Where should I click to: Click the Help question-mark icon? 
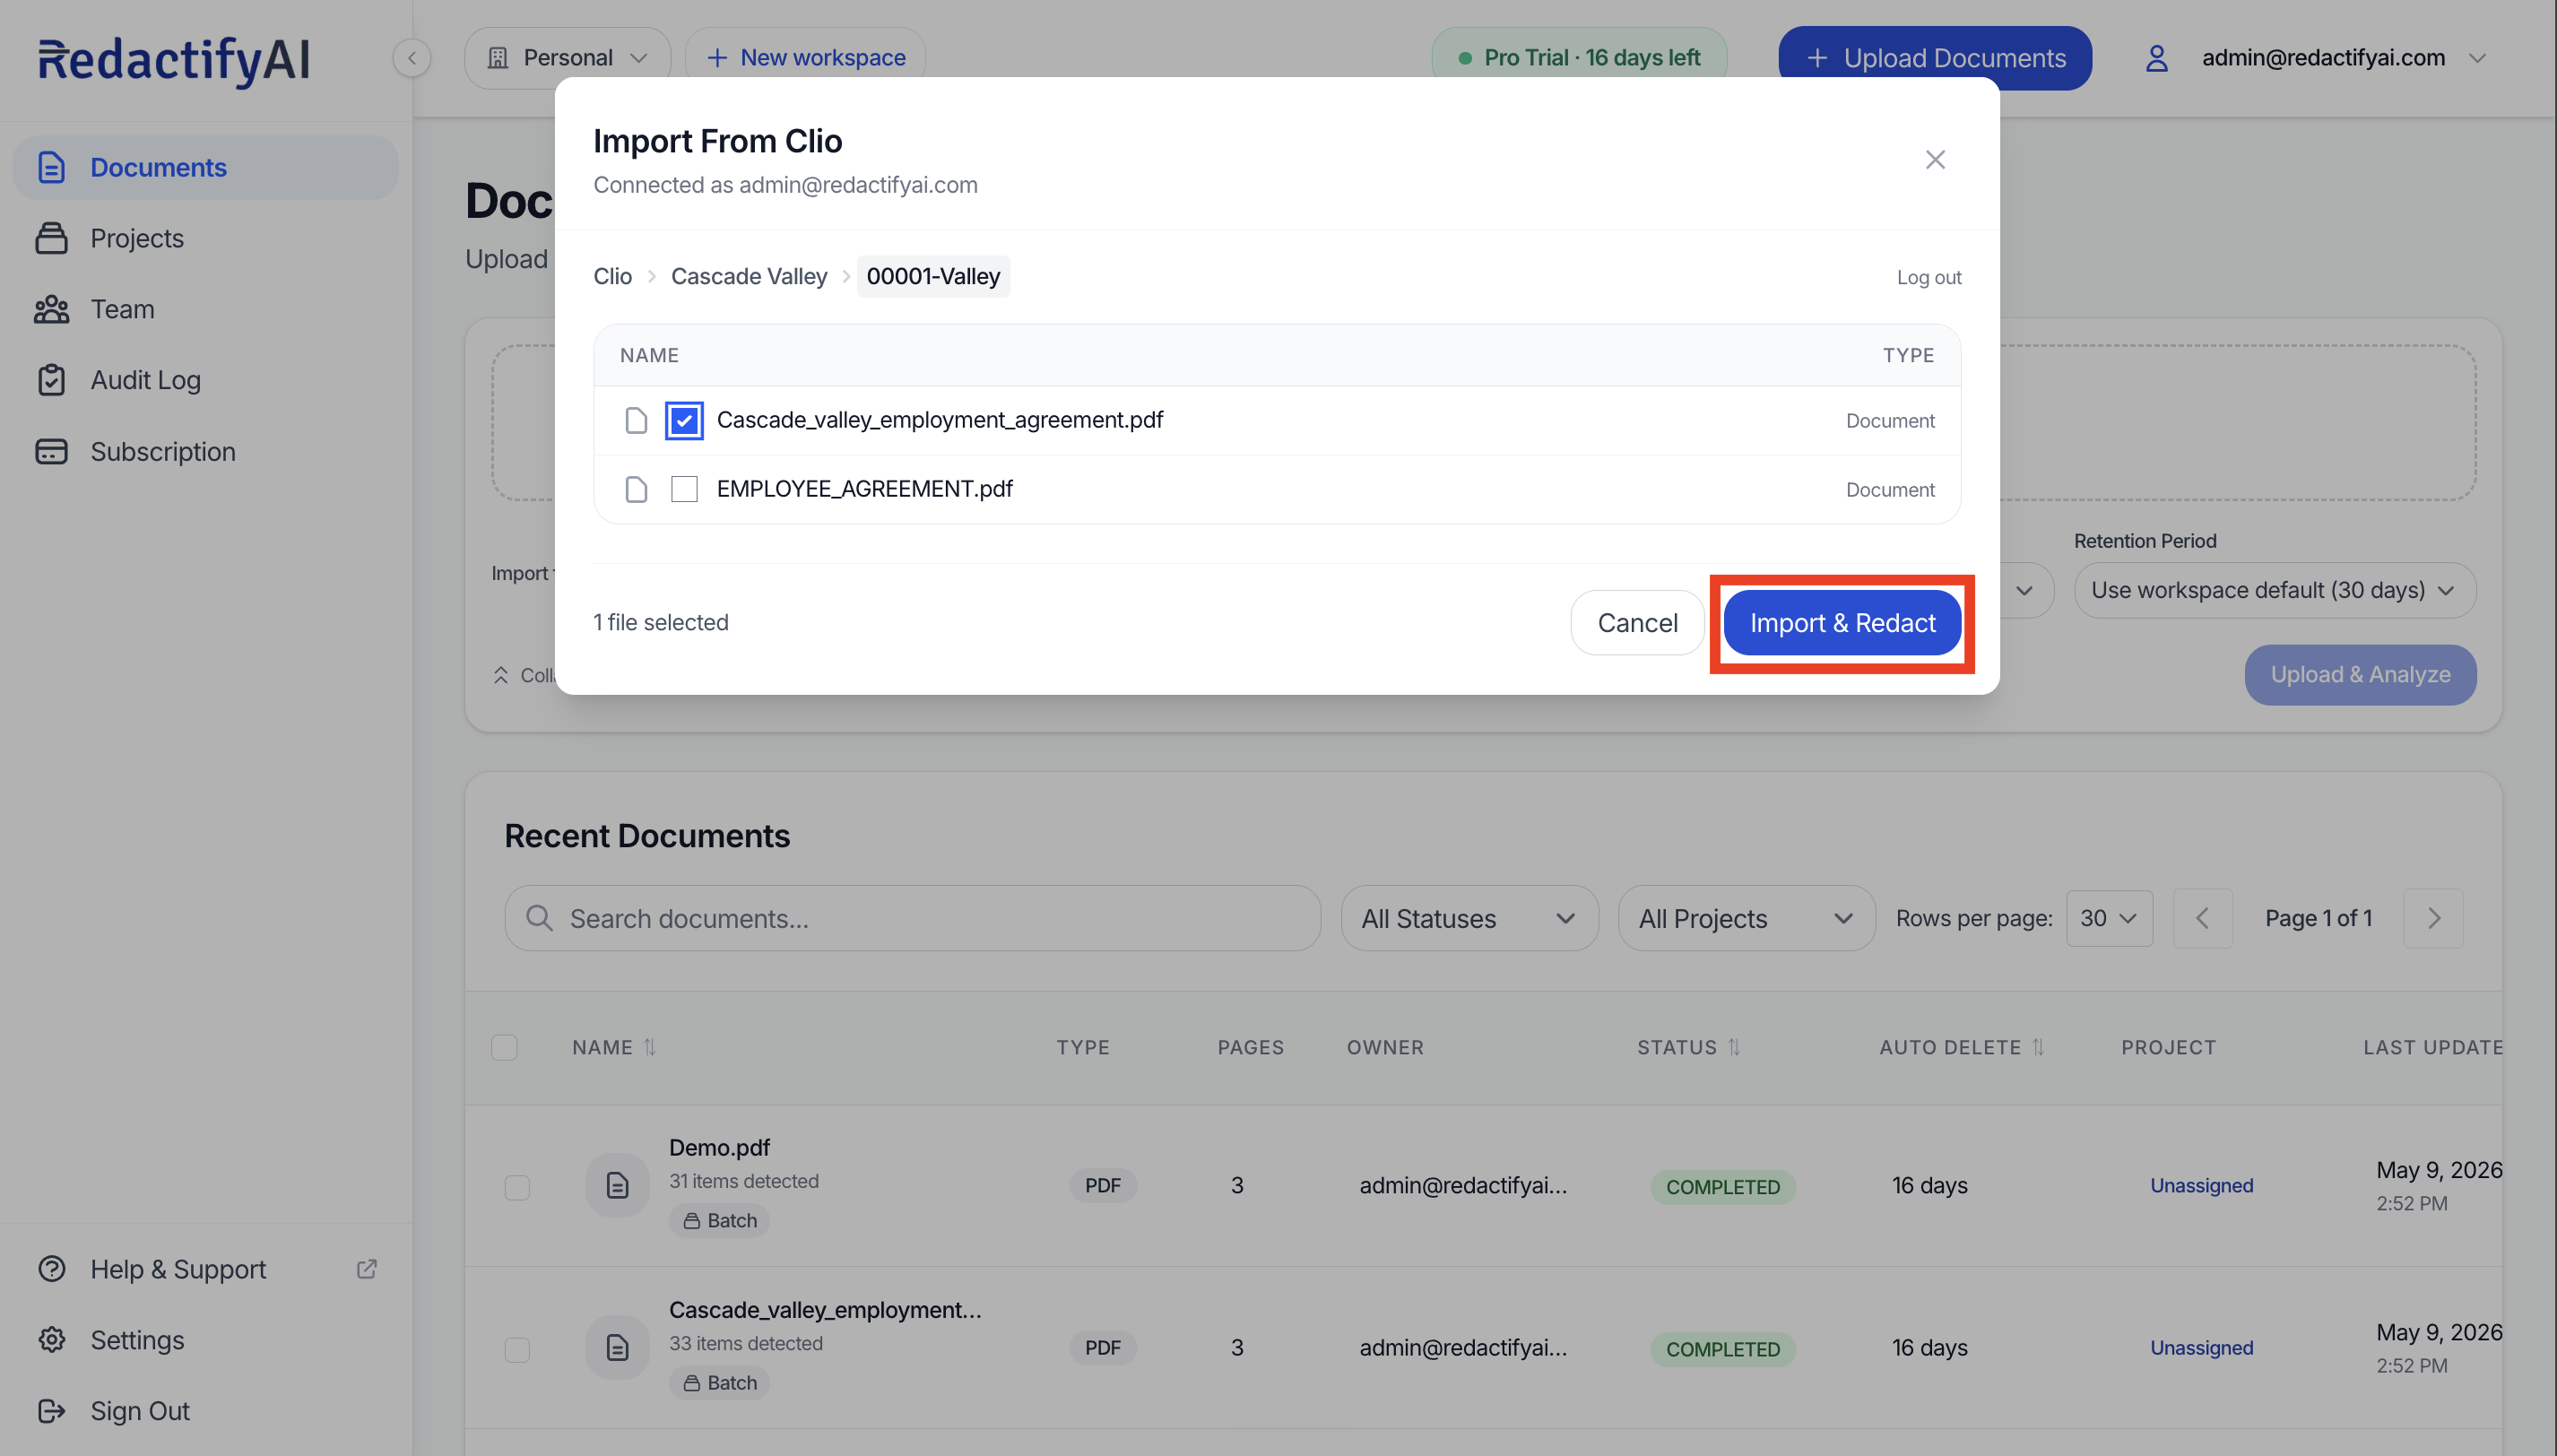coord(51,1269)
